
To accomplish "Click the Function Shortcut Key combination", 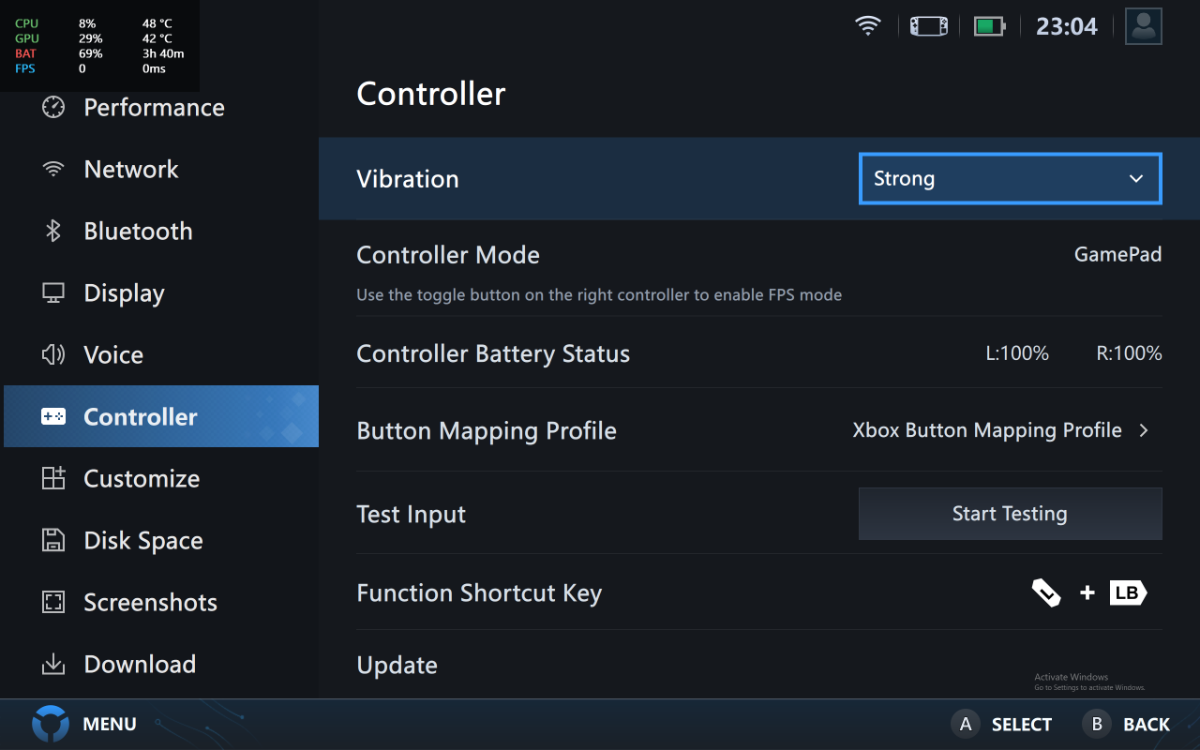I will click(x=1088, y=593).
